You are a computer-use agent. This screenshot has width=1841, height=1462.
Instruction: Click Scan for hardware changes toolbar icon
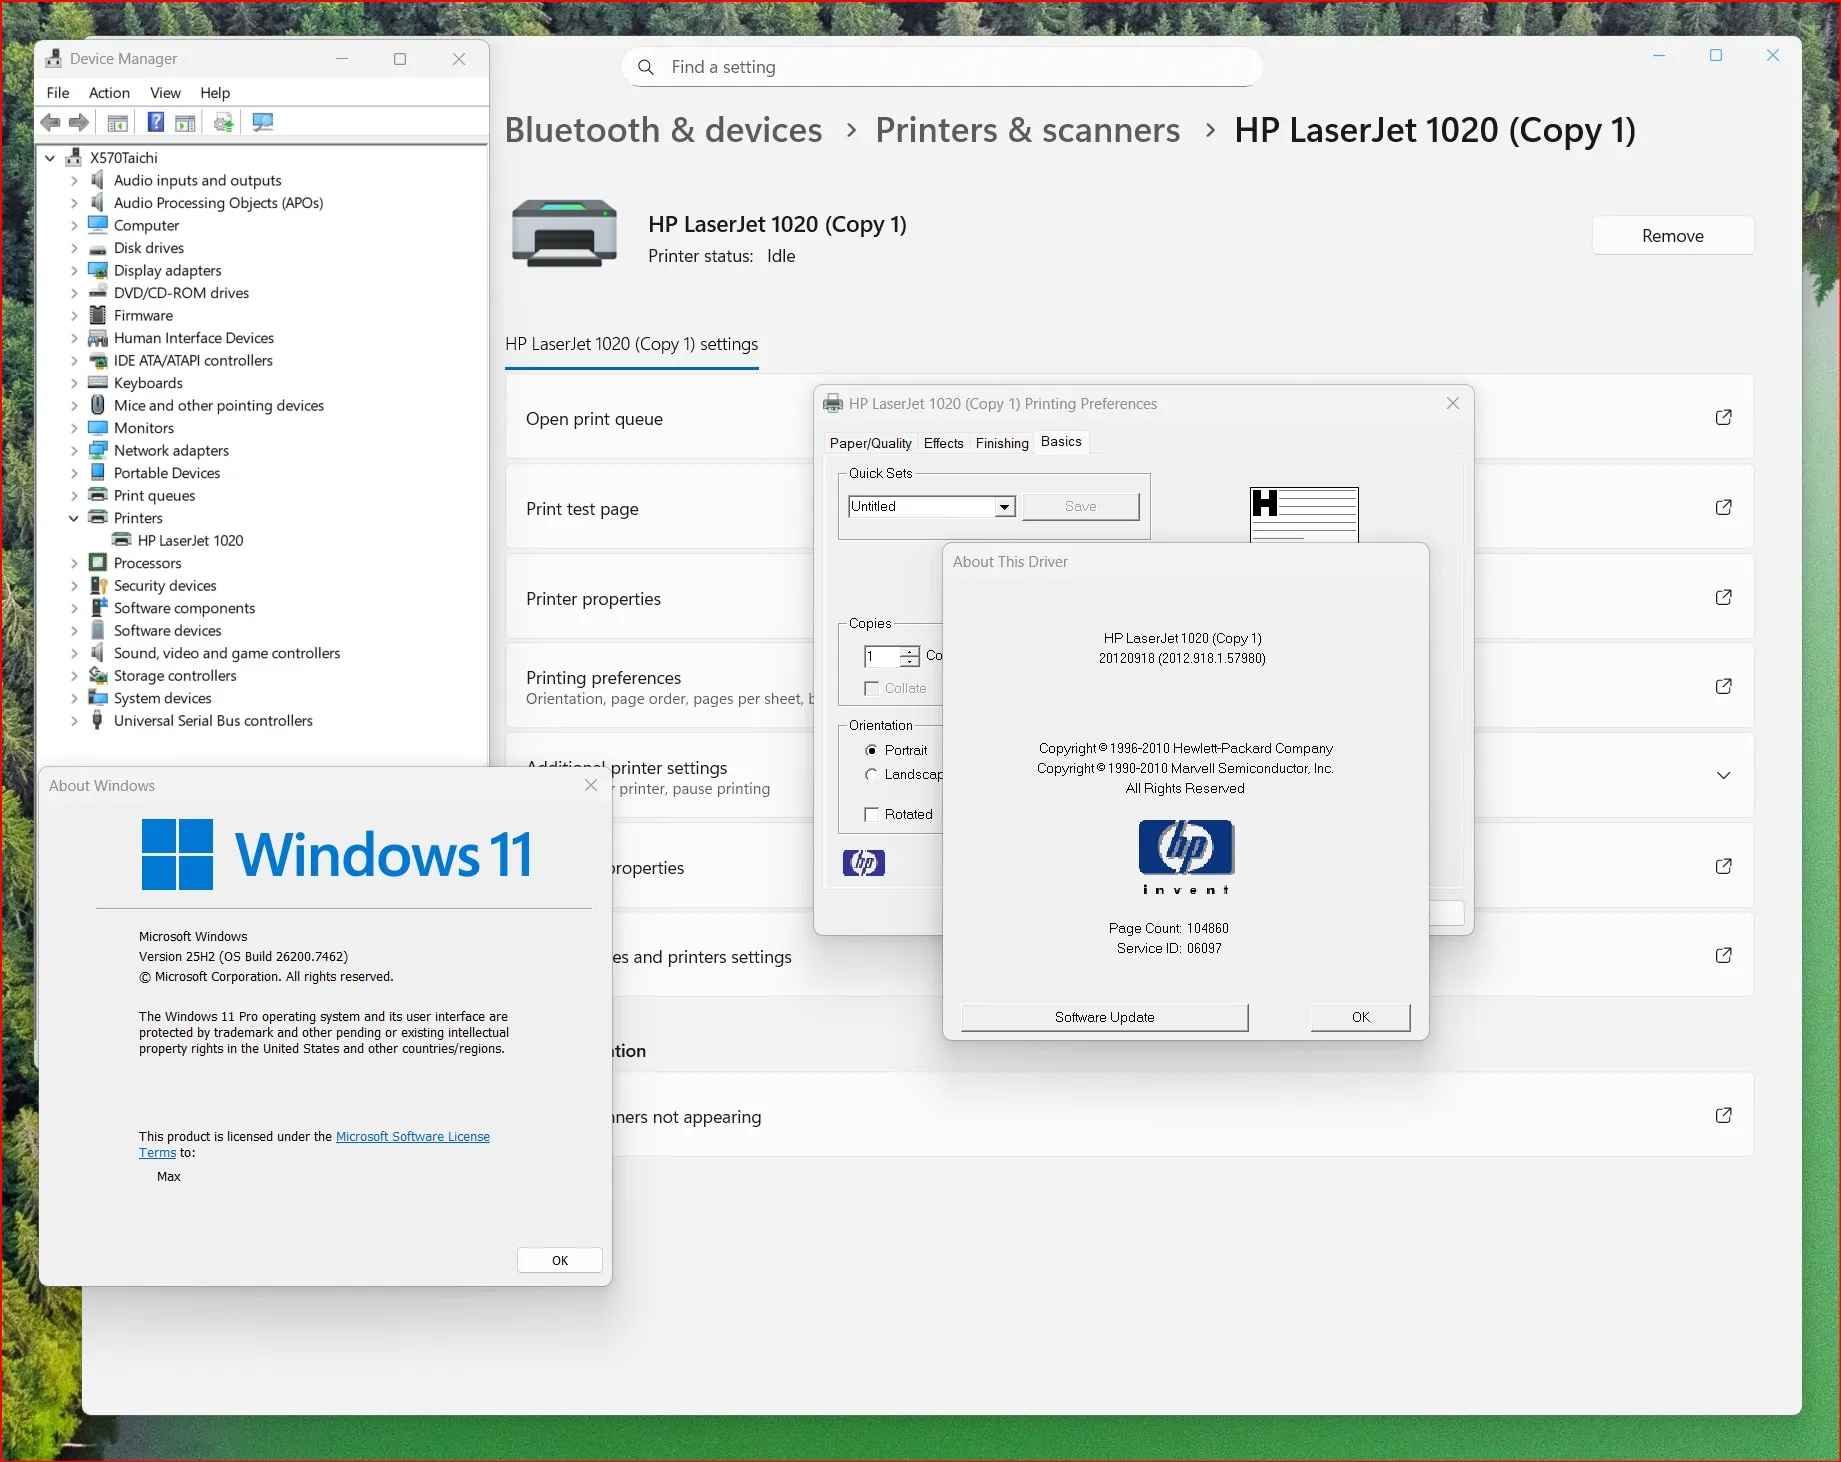[263, 122]
